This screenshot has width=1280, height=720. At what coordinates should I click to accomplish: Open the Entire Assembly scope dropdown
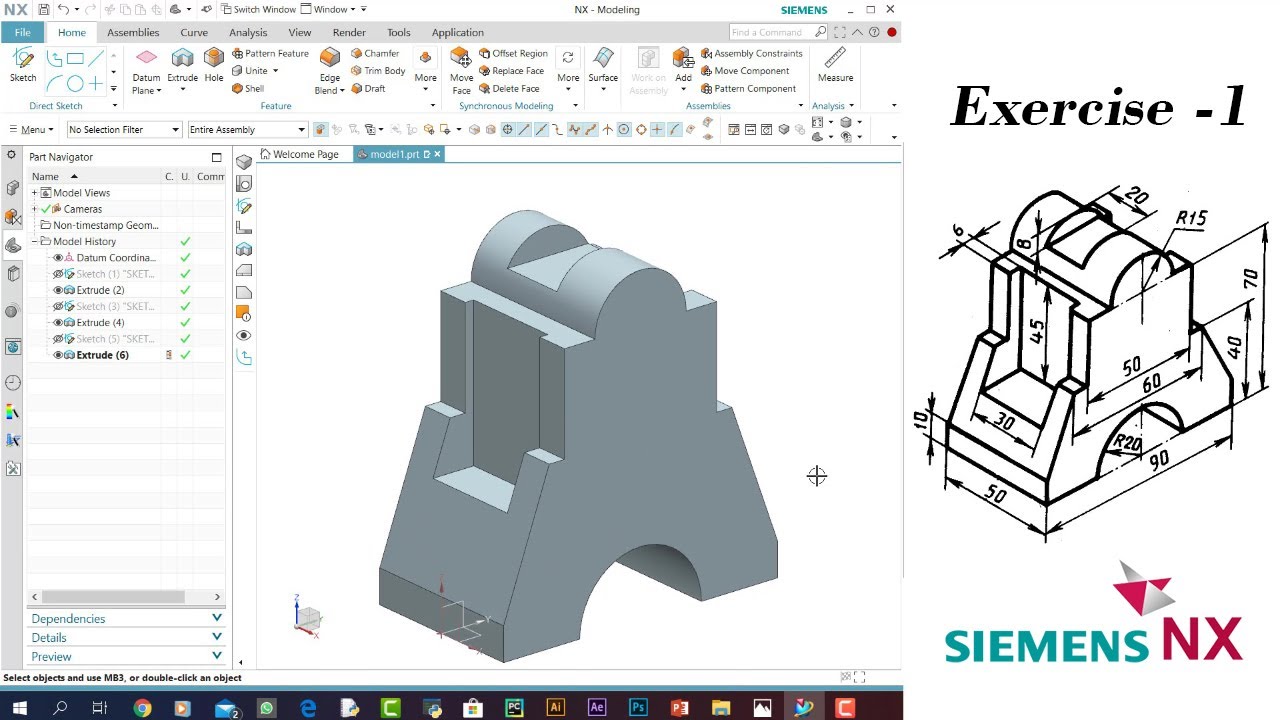247,129
